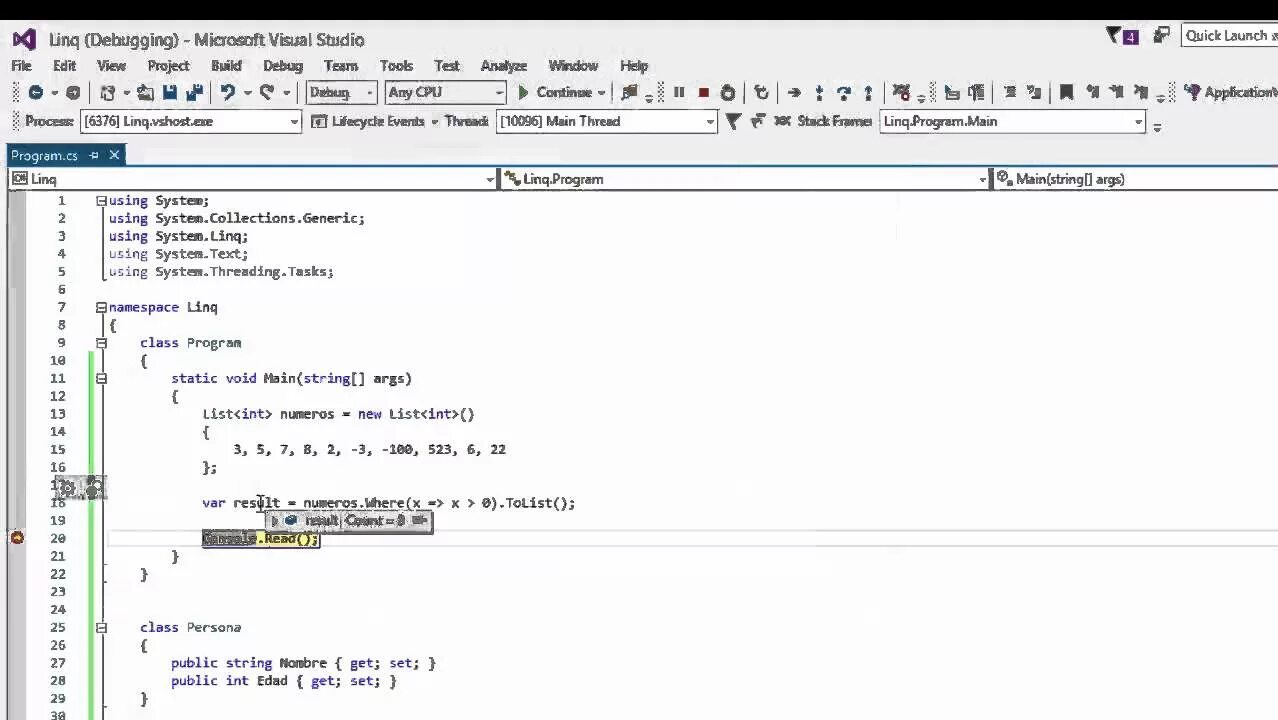Viewport: 1278px width, 720px height.
Task: Collapse the class Persona block
Action: [101, 628]
